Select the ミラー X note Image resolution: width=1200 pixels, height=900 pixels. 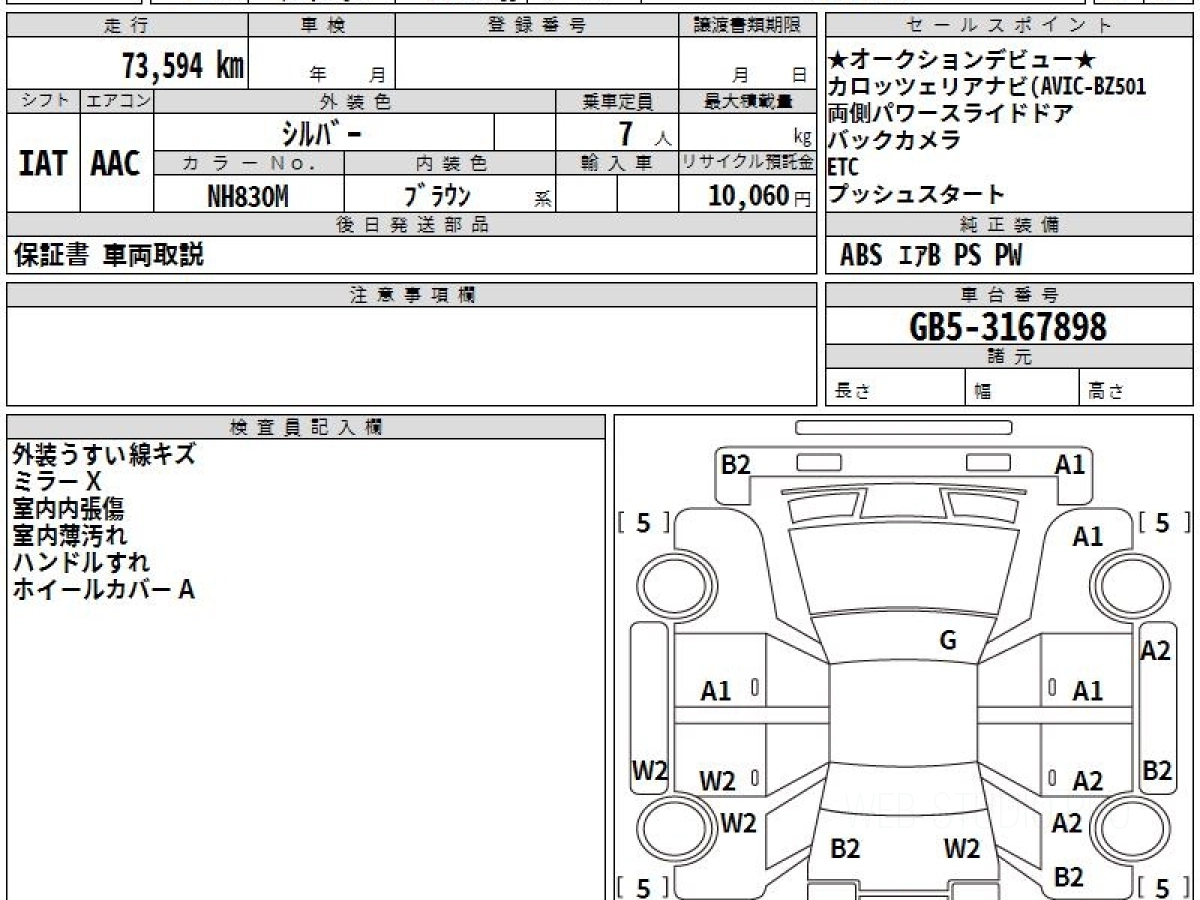click(x=57, y=482)
